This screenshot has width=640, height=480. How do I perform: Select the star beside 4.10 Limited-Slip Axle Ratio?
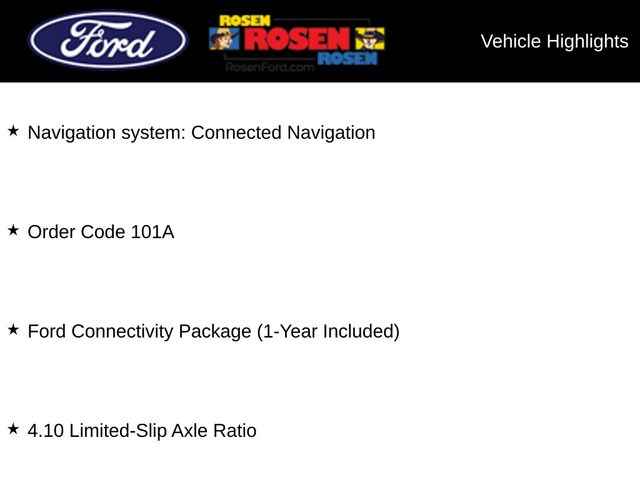[14, 429]
